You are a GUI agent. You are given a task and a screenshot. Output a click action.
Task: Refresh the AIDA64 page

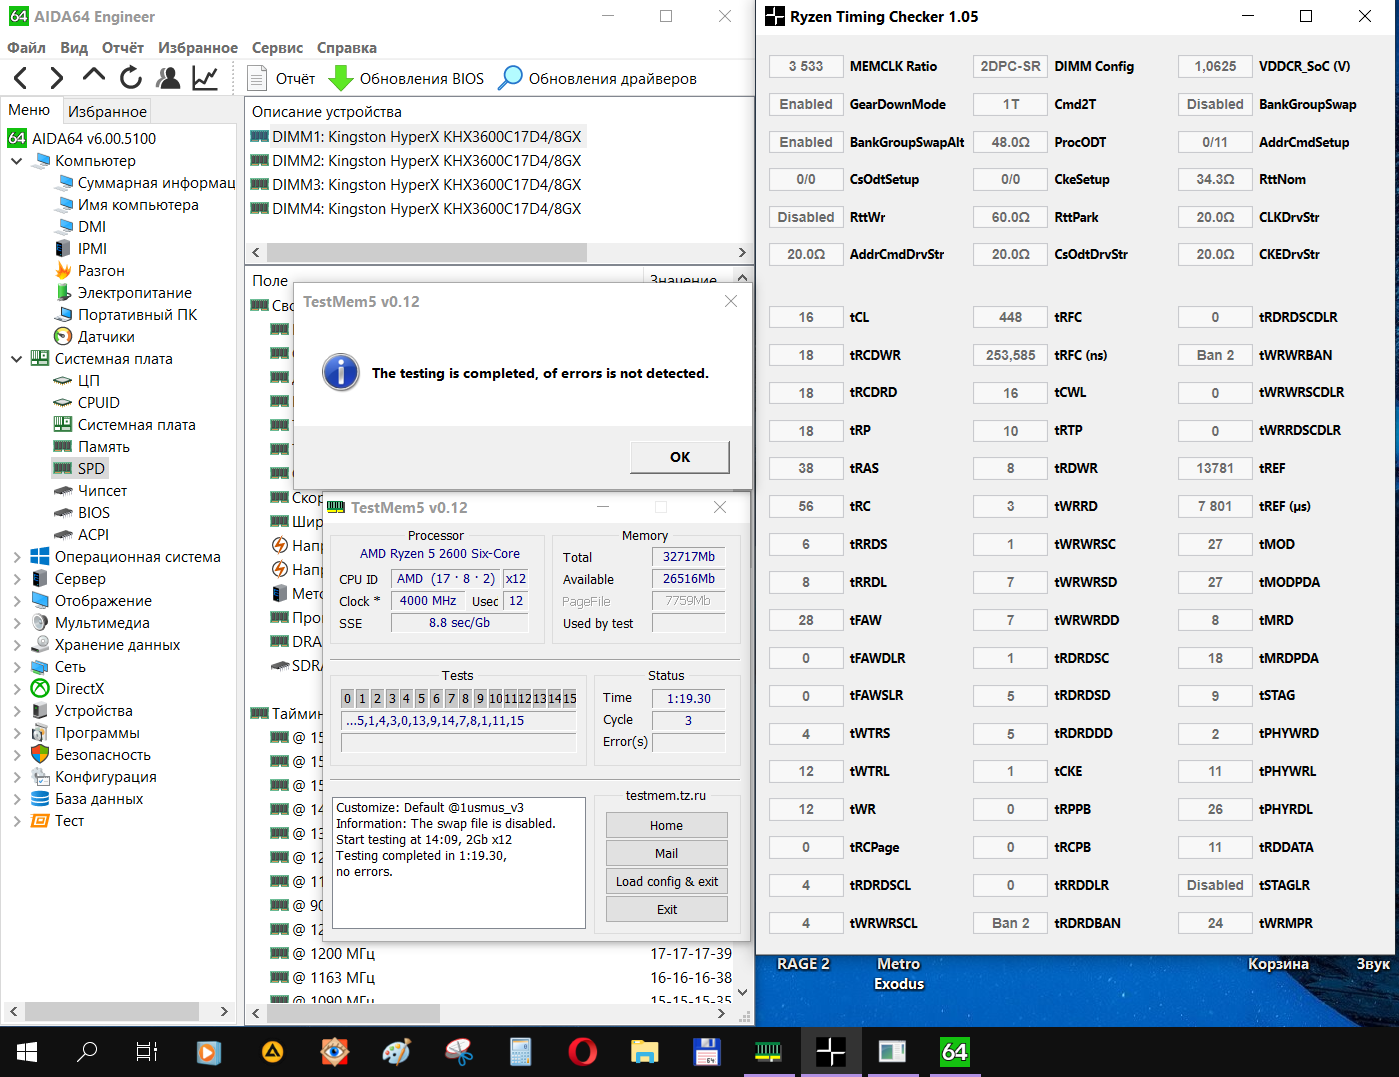(131, 78)
